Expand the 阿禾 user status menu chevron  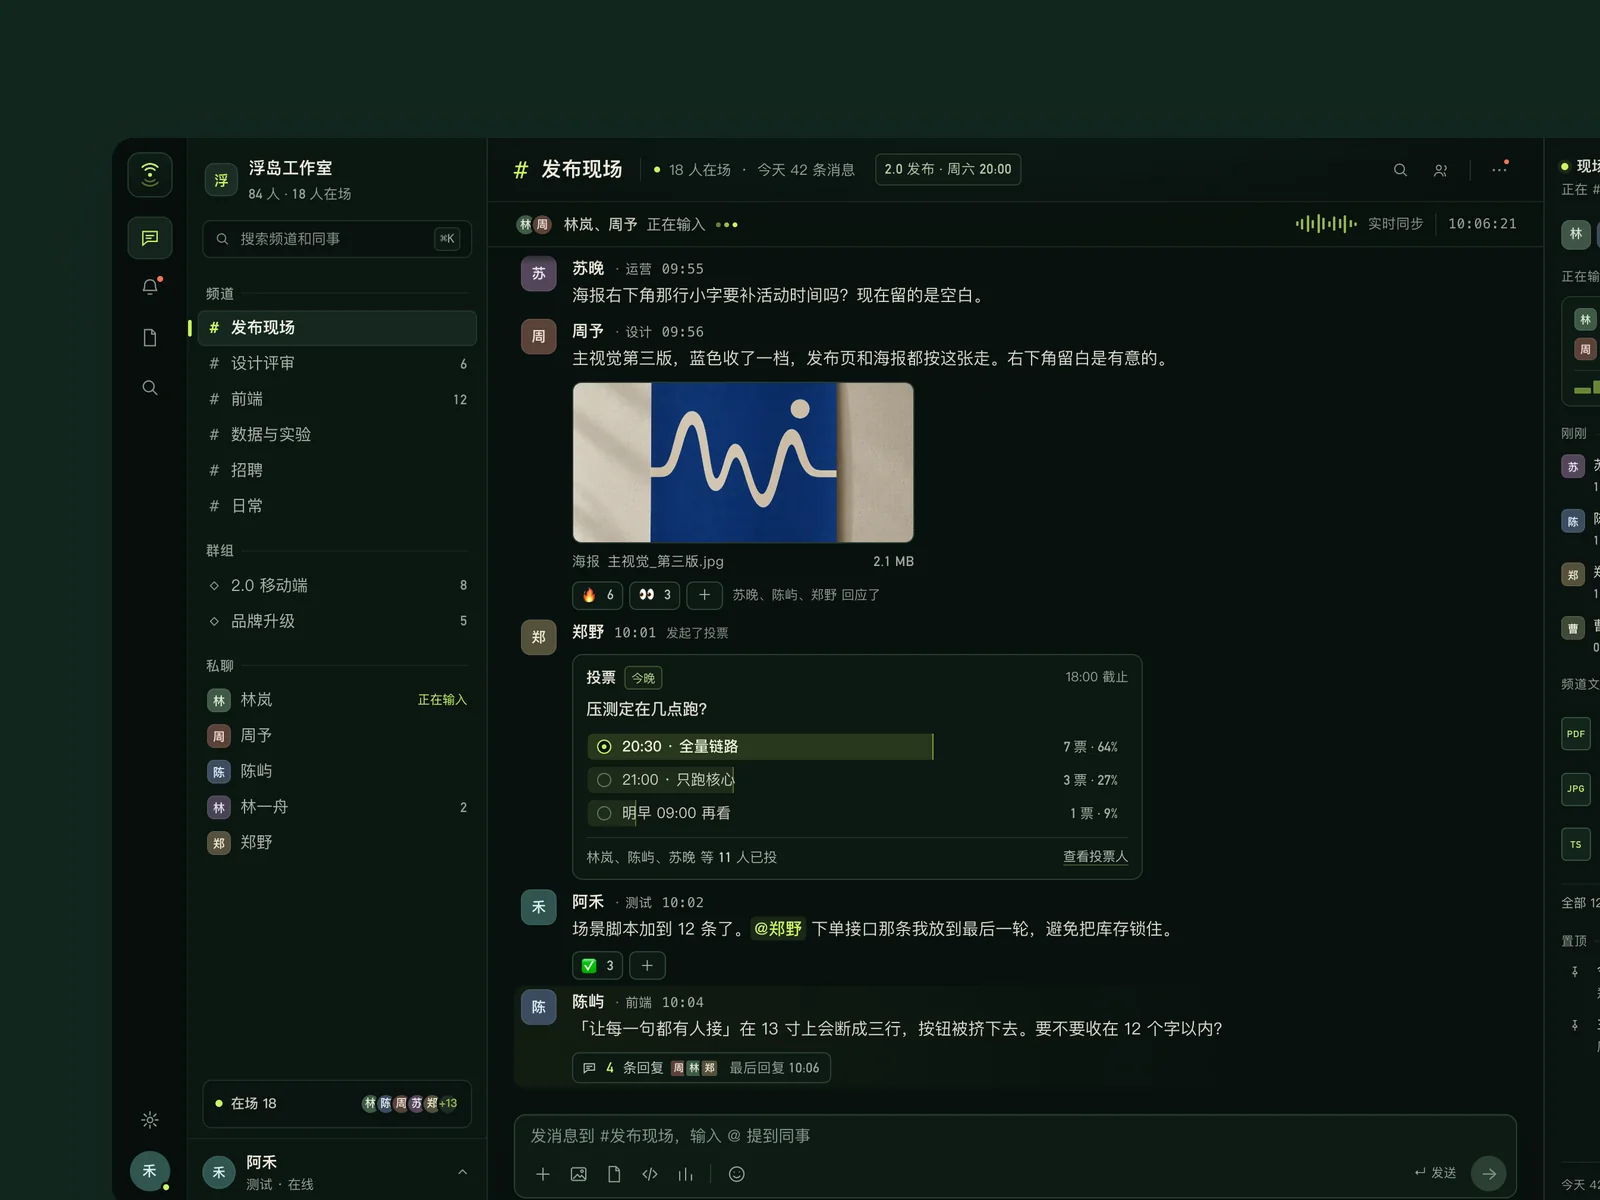pyautogui.click(x=462, y=1172)
